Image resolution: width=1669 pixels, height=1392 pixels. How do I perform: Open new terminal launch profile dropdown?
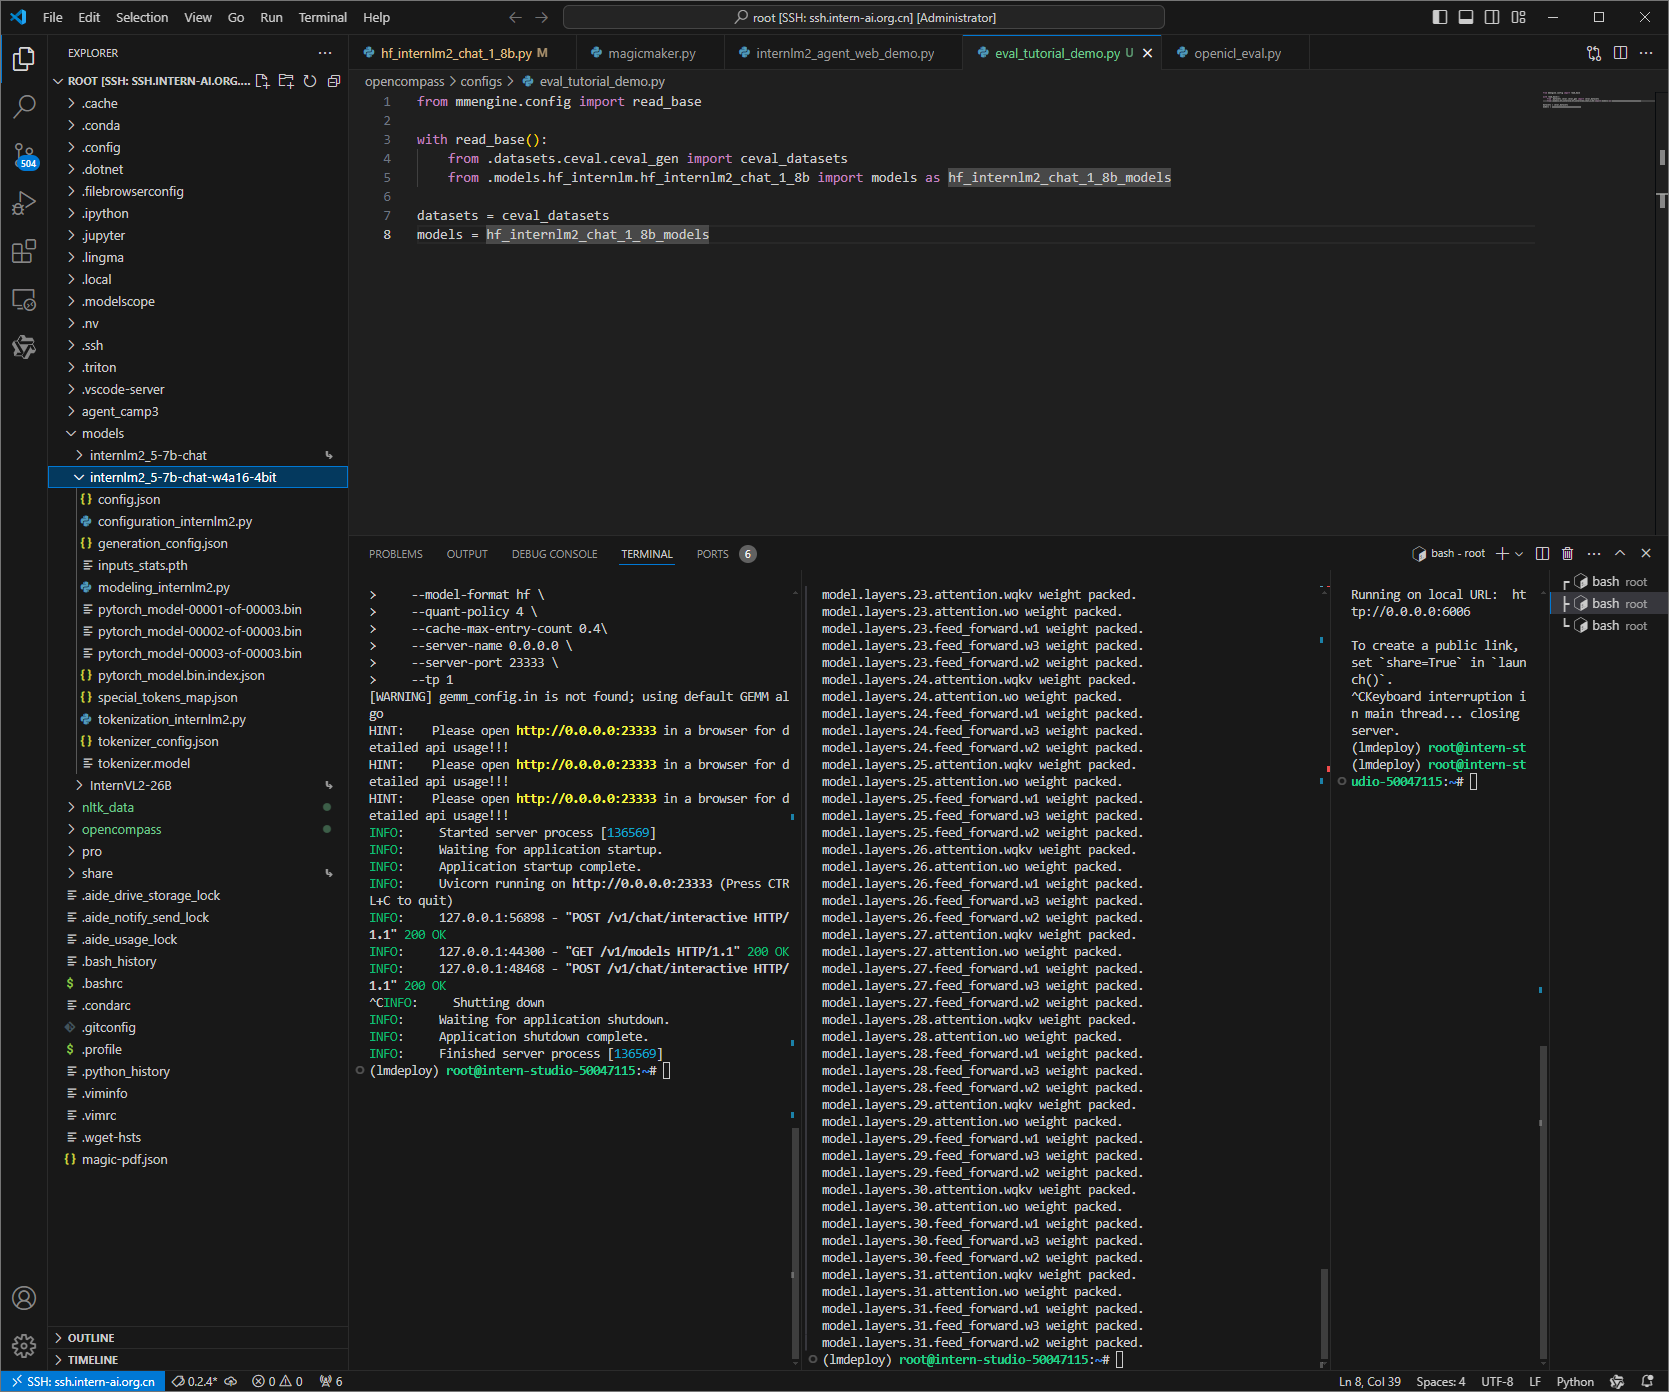[1519, 553]
